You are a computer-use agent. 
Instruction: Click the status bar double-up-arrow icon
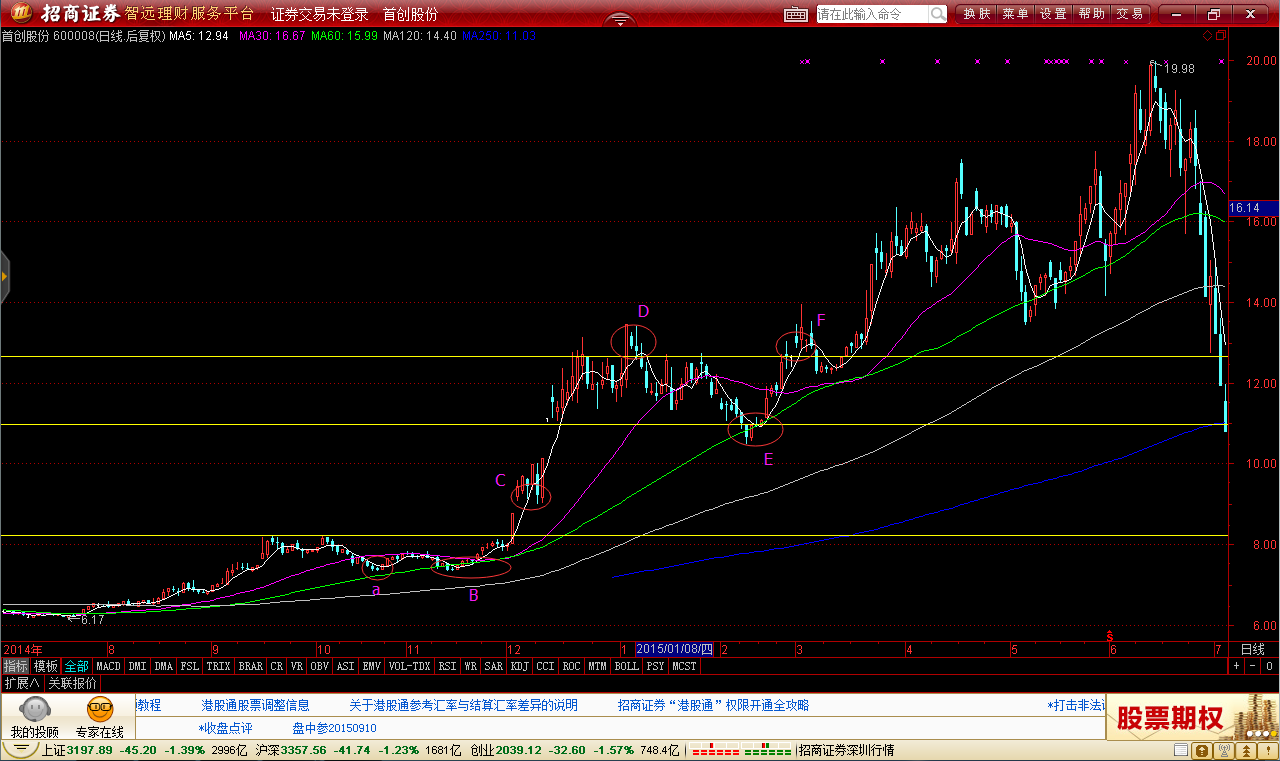point(1246,750)
